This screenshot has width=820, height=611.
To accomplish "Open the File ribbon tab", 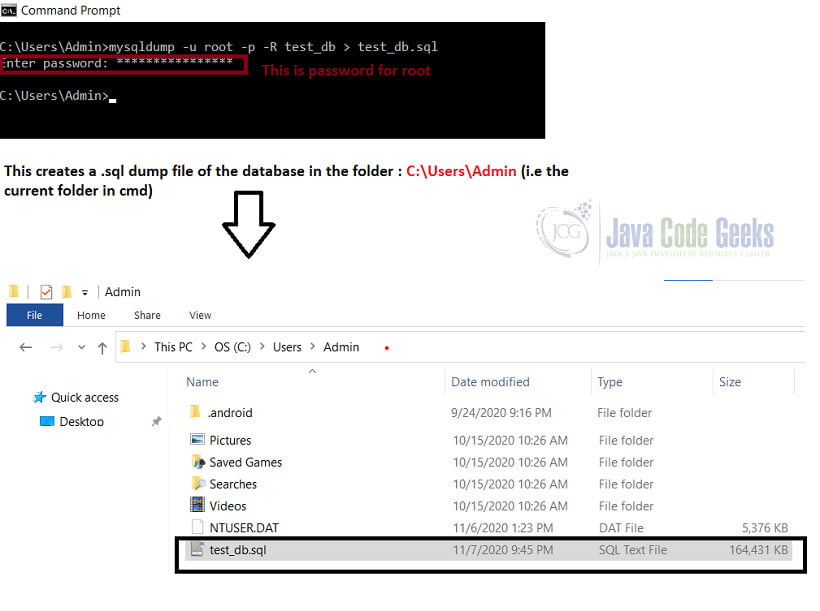I will pyautogui.click(x=35, y=315).
